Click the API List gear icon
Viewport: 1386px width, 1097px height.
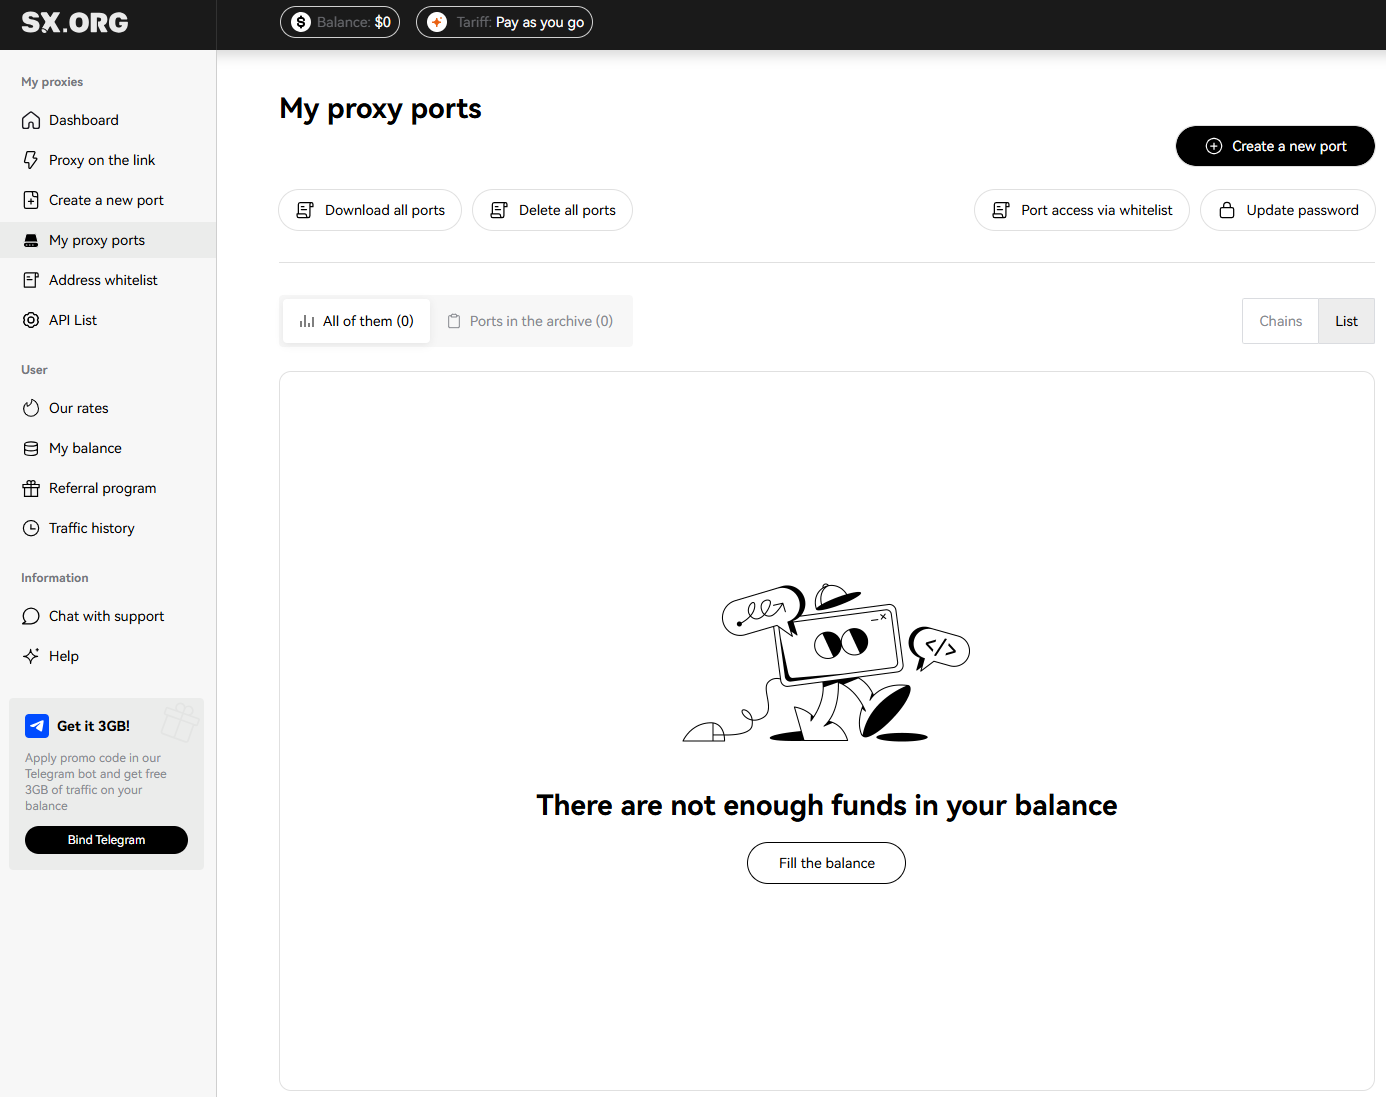click(31, 320)
